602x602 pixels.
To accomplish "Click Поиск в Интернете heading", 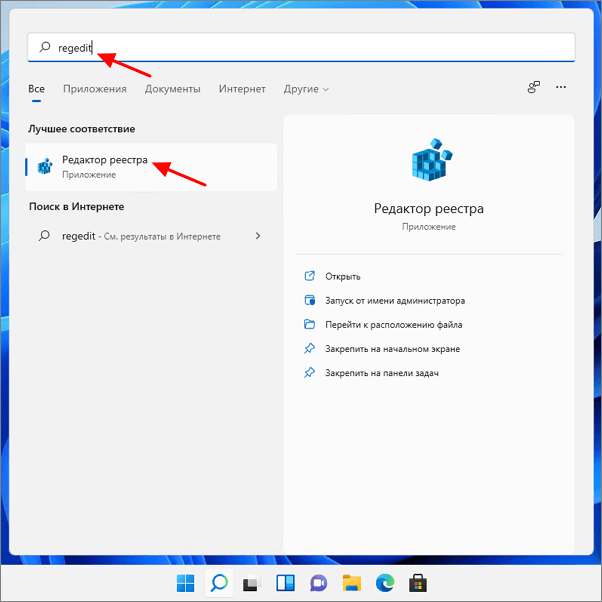I will pyautogui.click(x=77, y=207).
